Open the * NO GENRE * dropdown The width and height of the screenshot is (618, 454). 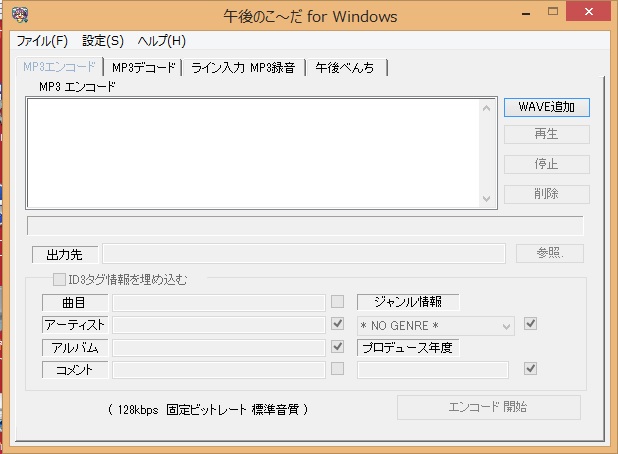[x=436, y=325]
